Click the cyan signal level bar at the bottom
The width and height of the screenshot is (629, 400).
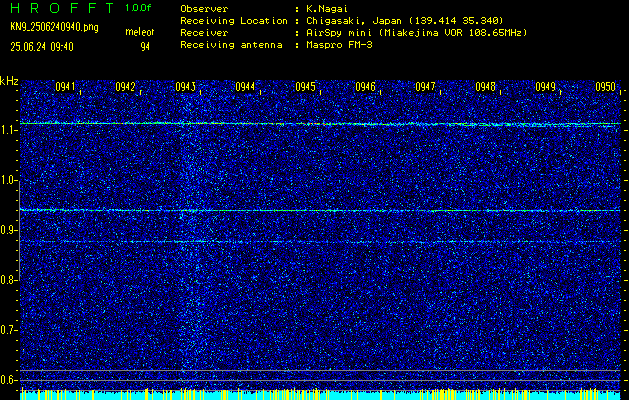click(320, 395)
